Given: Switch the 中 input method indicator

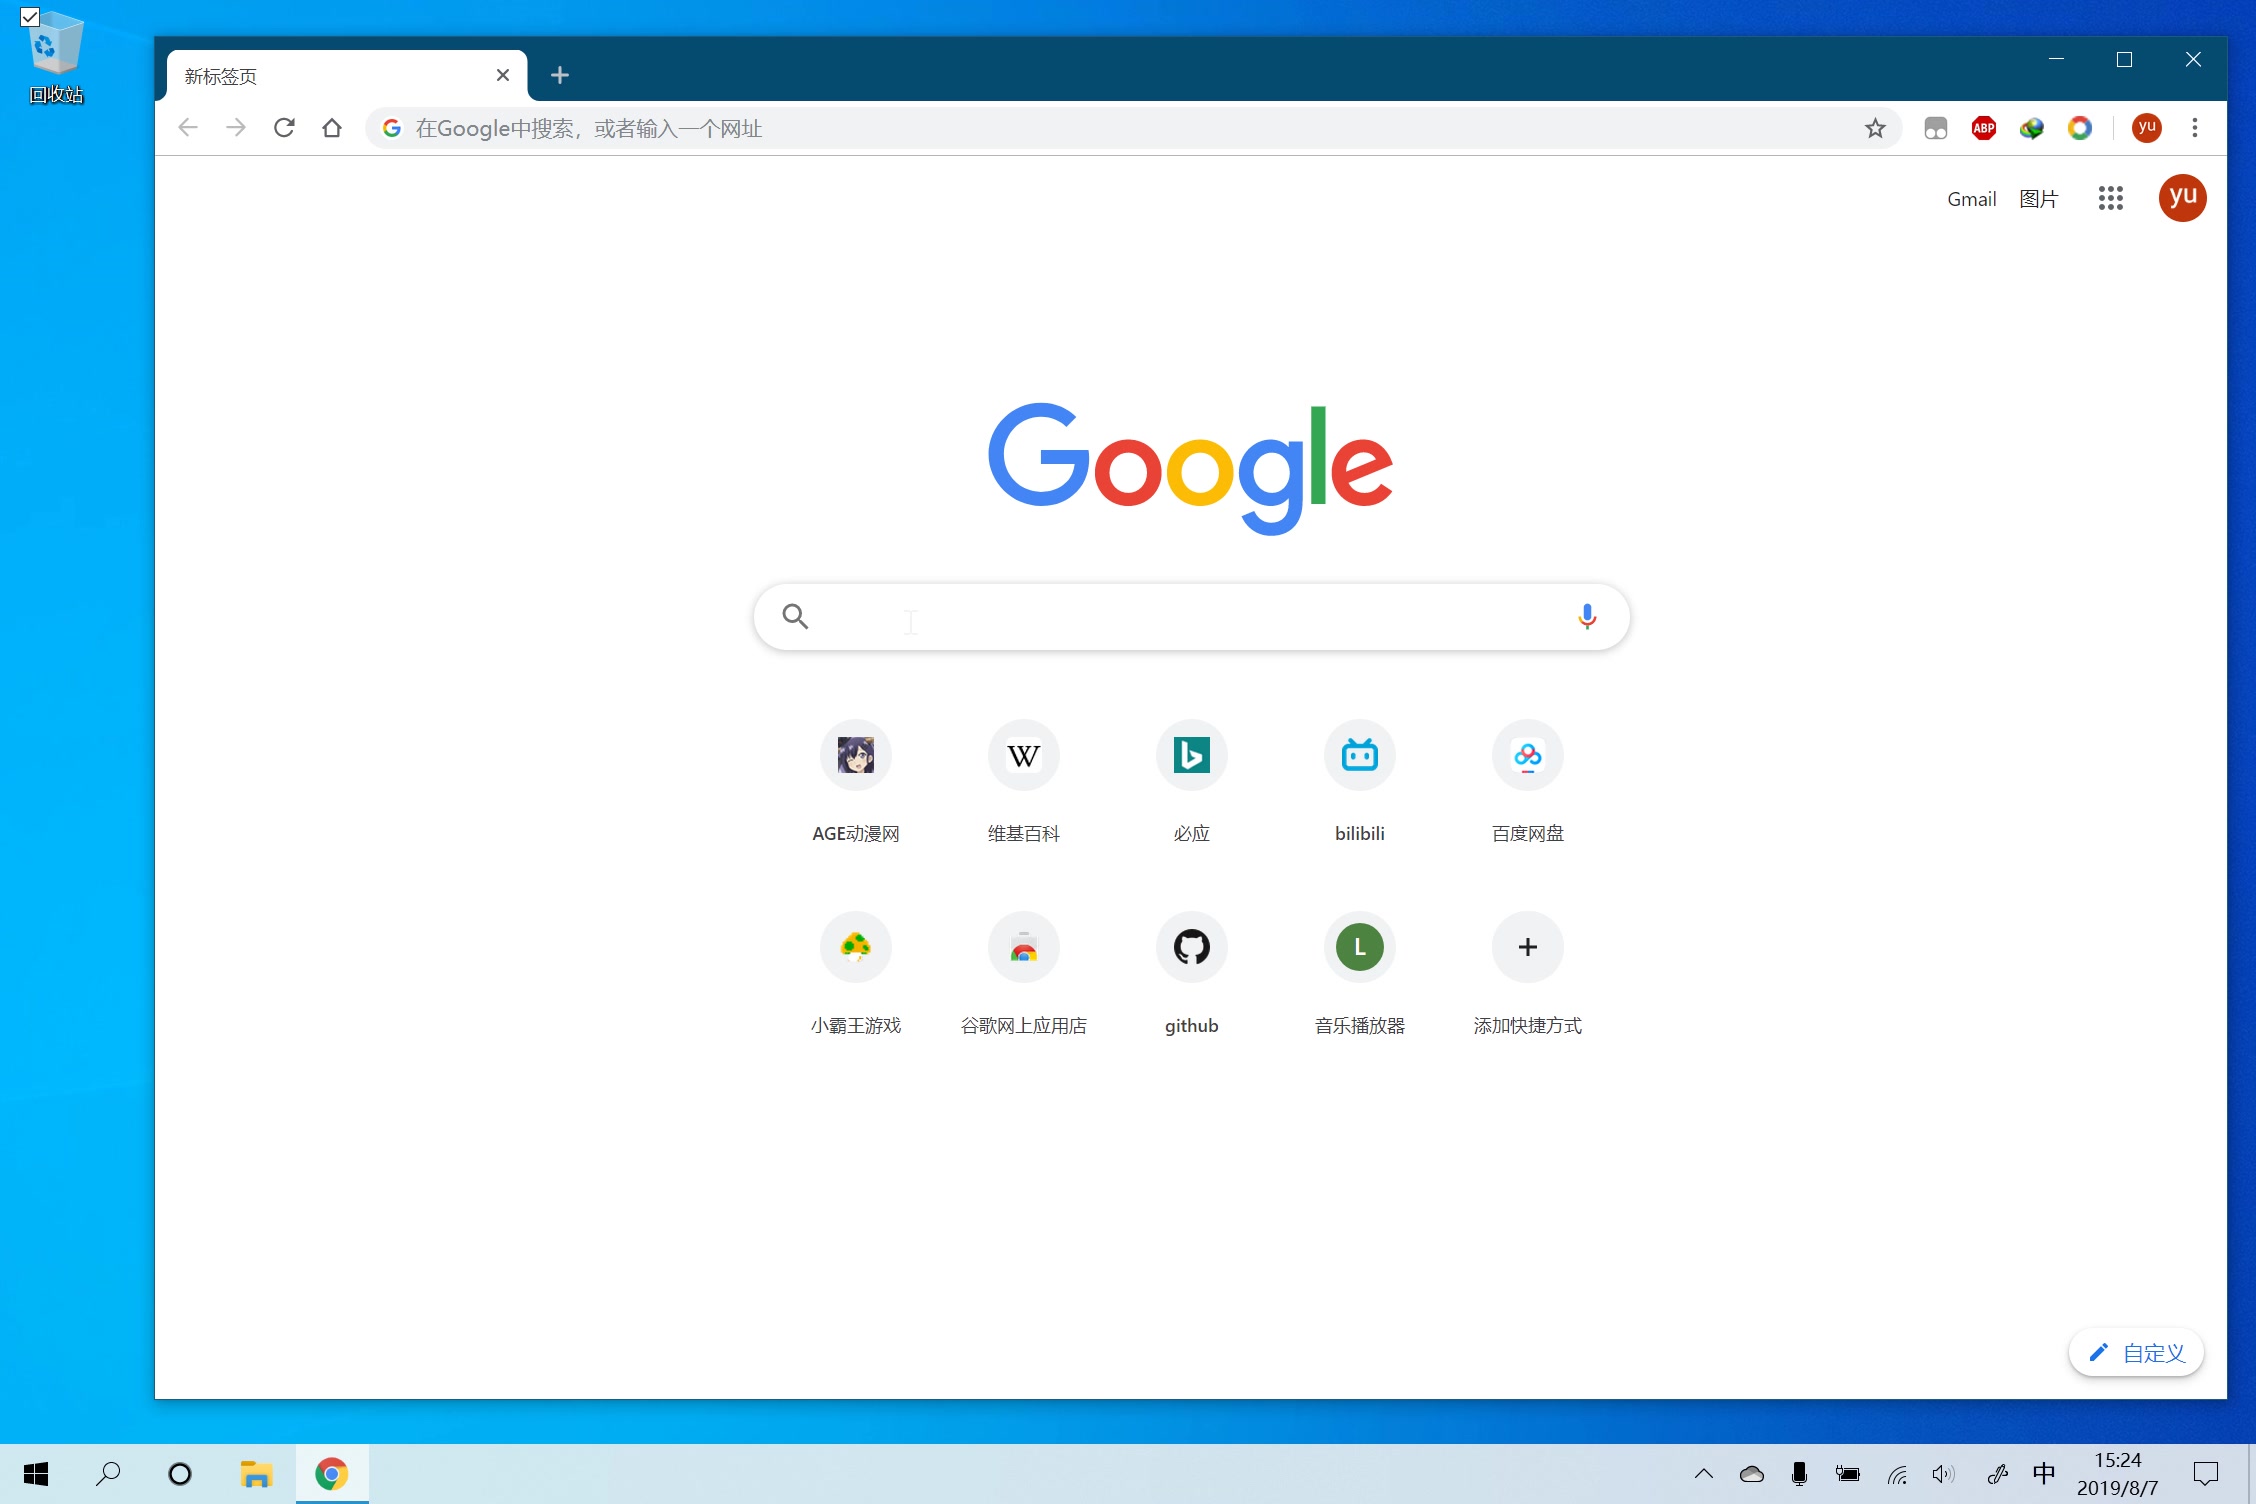Looking at the screenshot, I should (2044, 1474).
